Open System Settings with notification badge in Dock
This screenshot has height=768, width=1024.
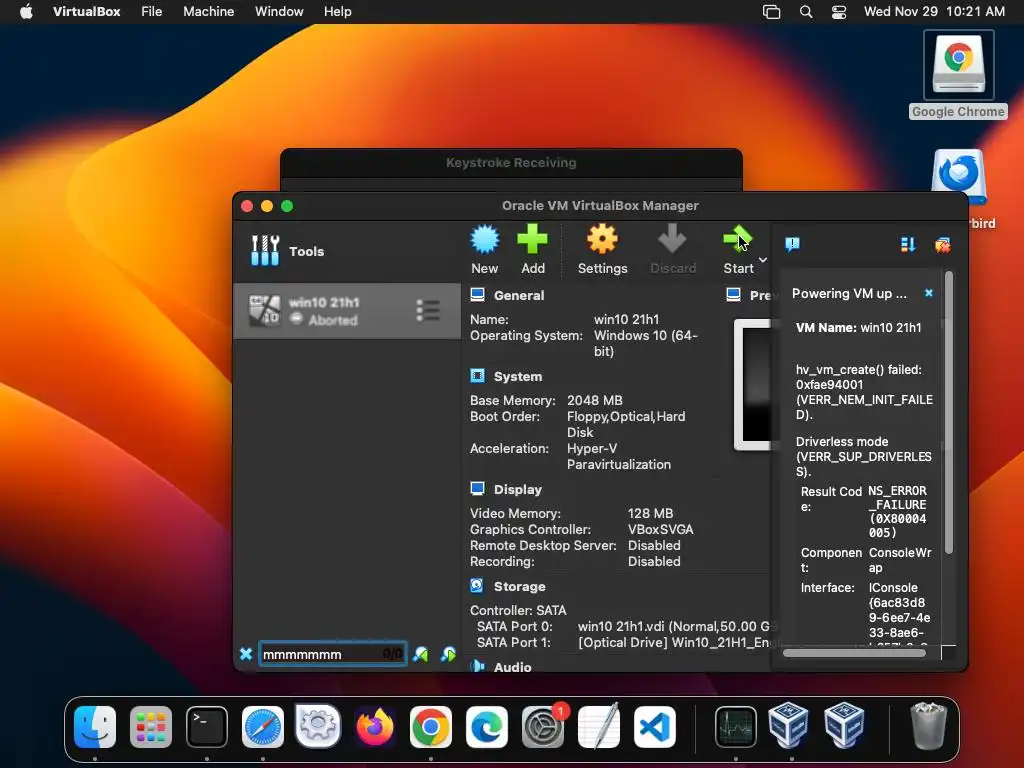(543, 726)
